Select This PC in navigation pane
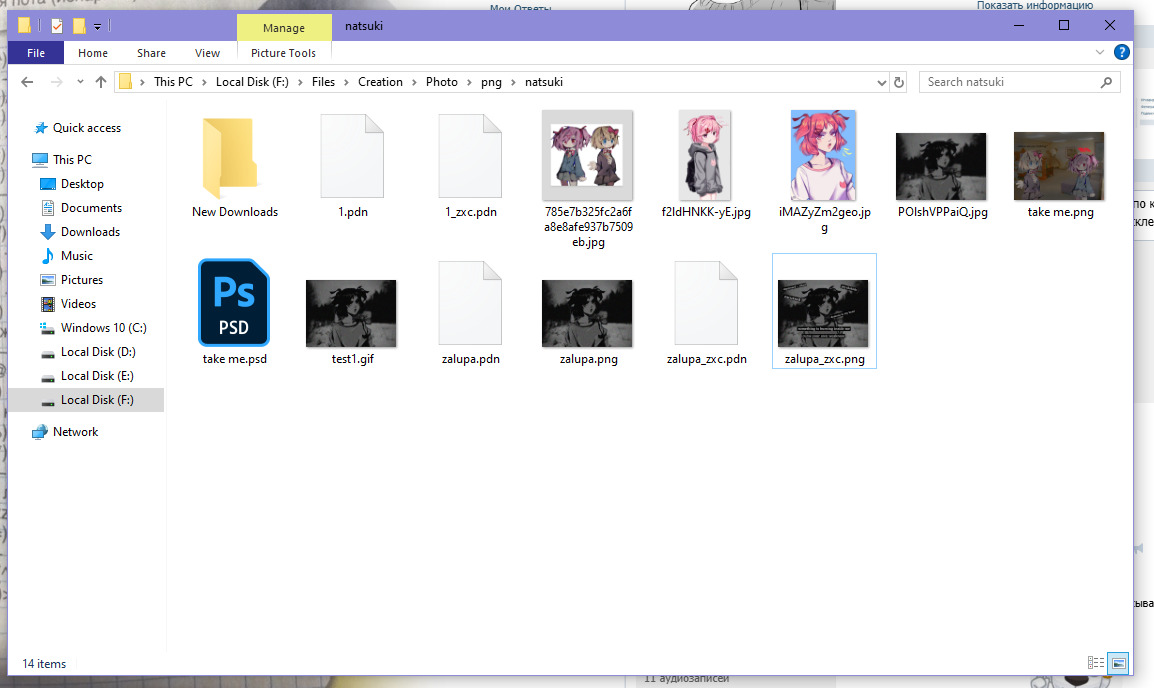 (72, 160)
